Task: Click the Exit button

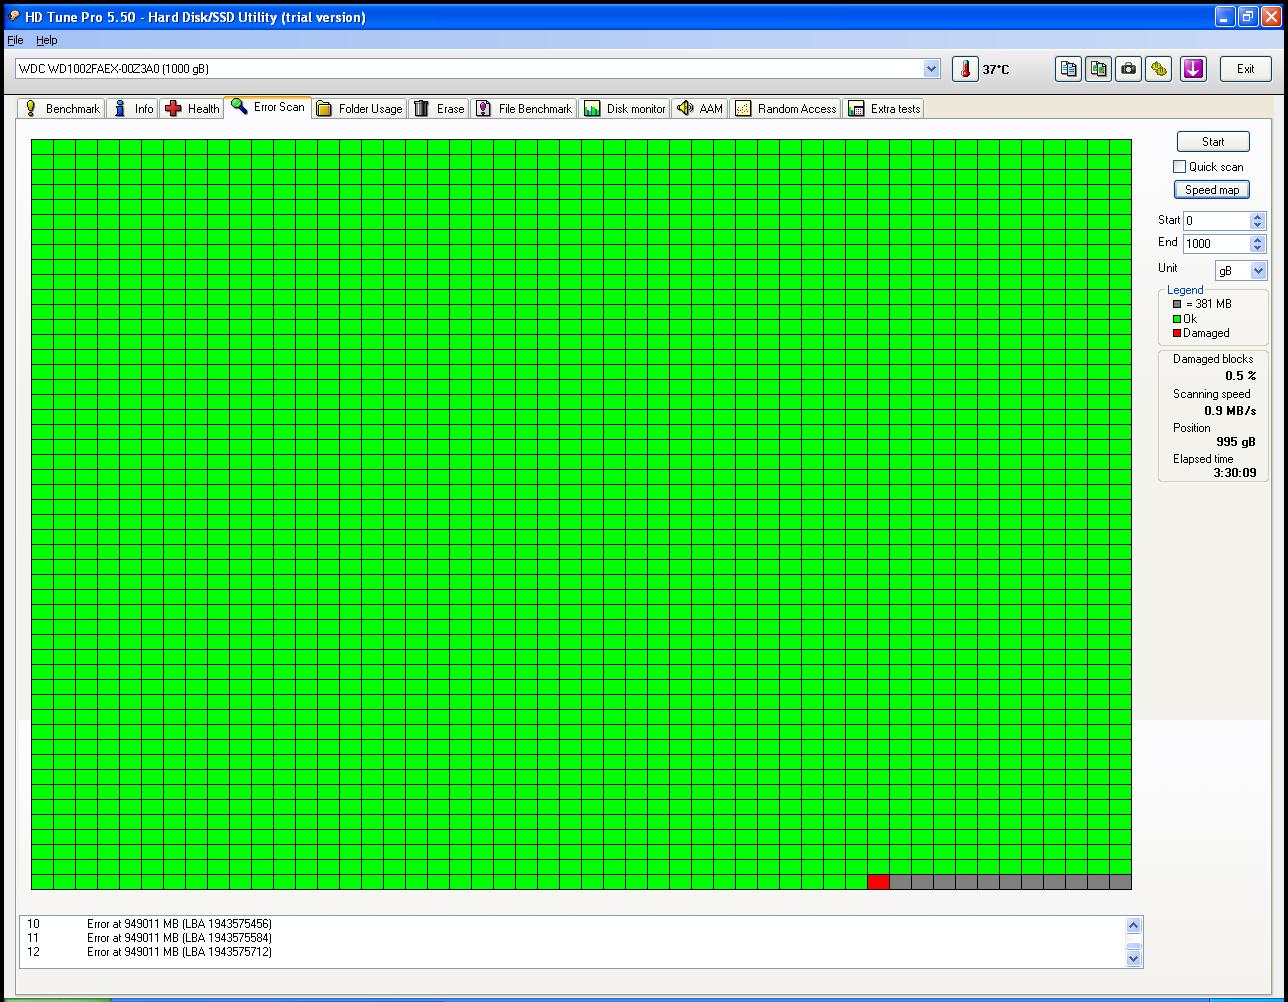Action: click(x=1245, y=69)
